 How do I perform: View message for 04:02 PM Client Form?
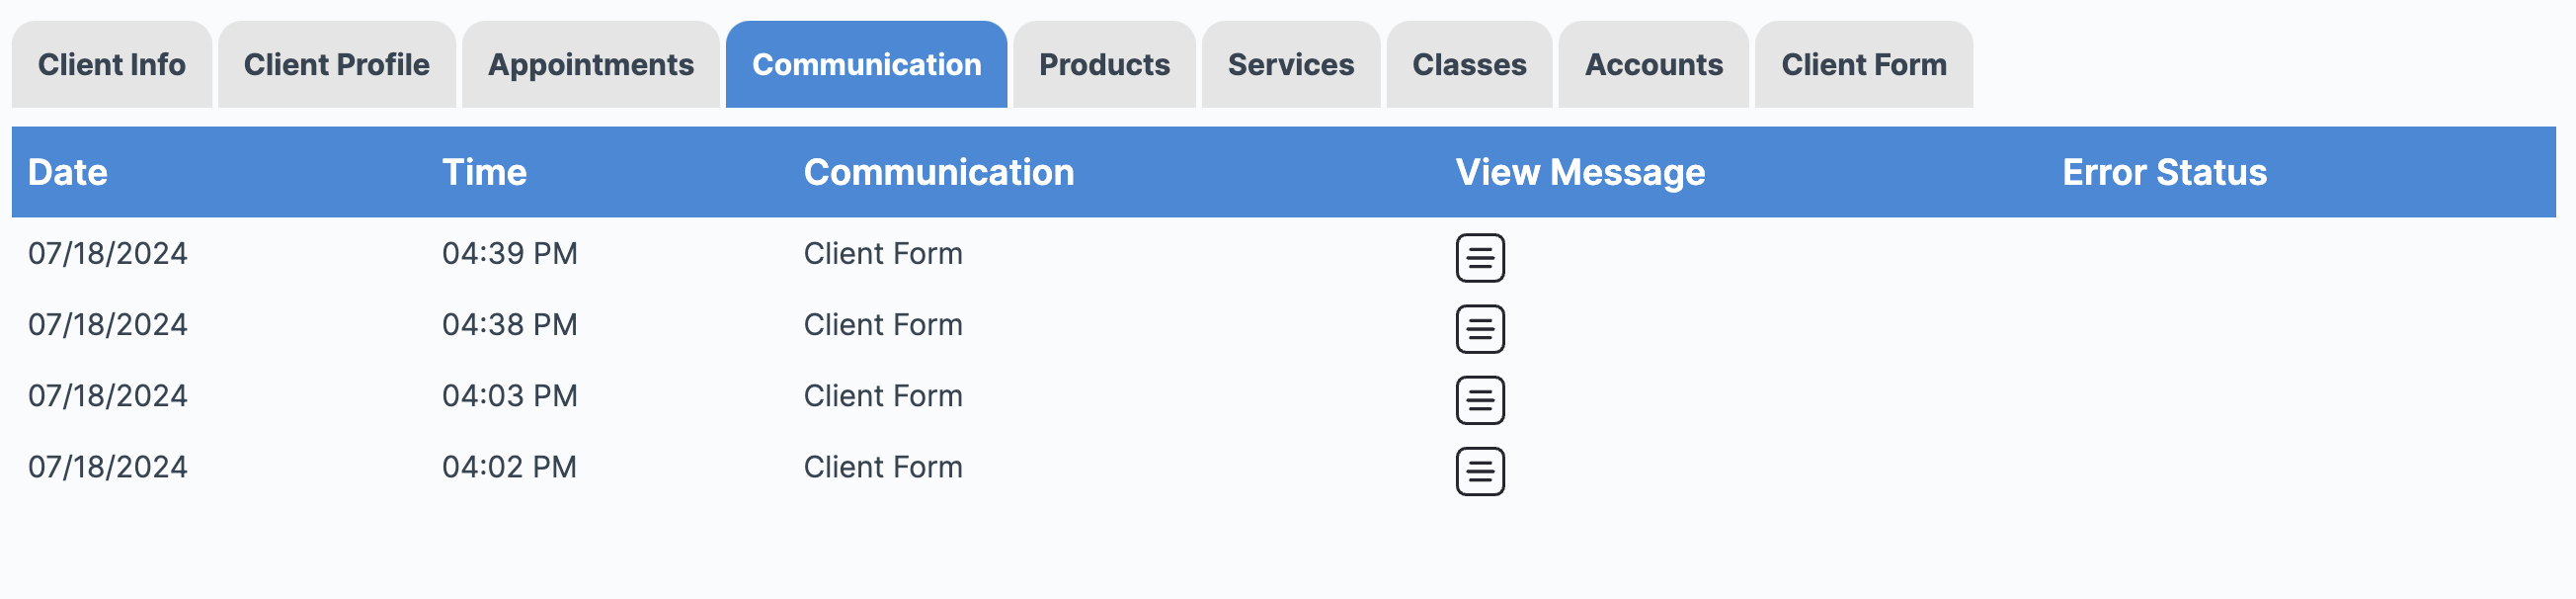[x=1480, y=471]
